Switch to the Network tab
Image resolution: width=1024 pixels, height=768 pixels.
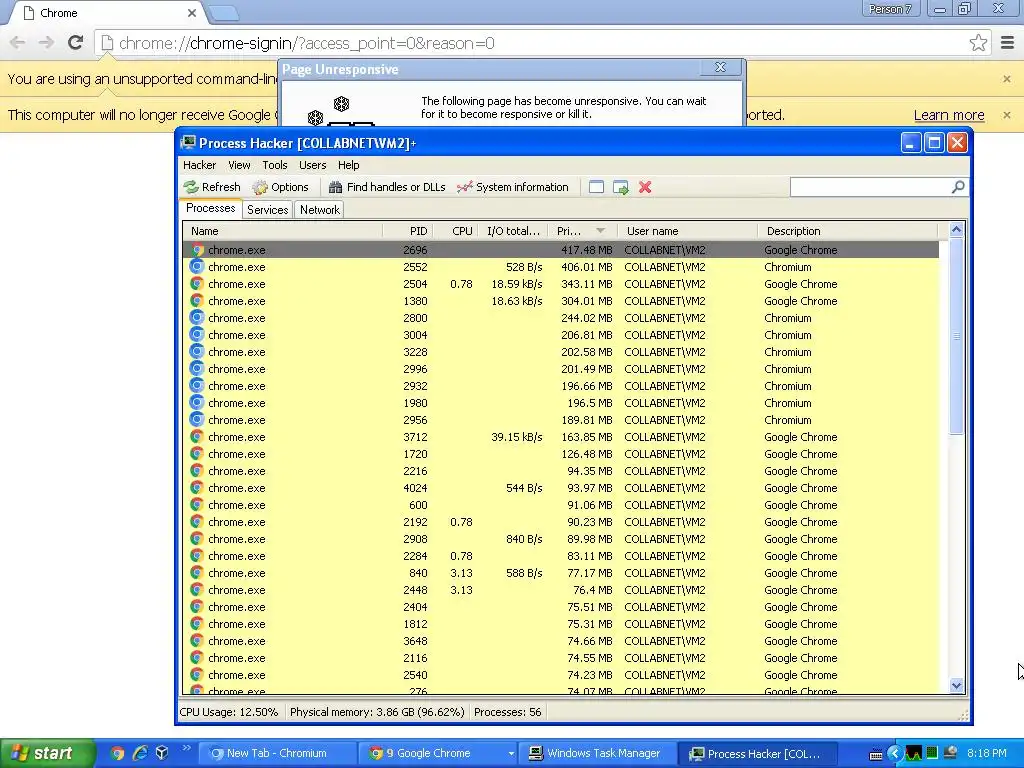pos(320,210)
